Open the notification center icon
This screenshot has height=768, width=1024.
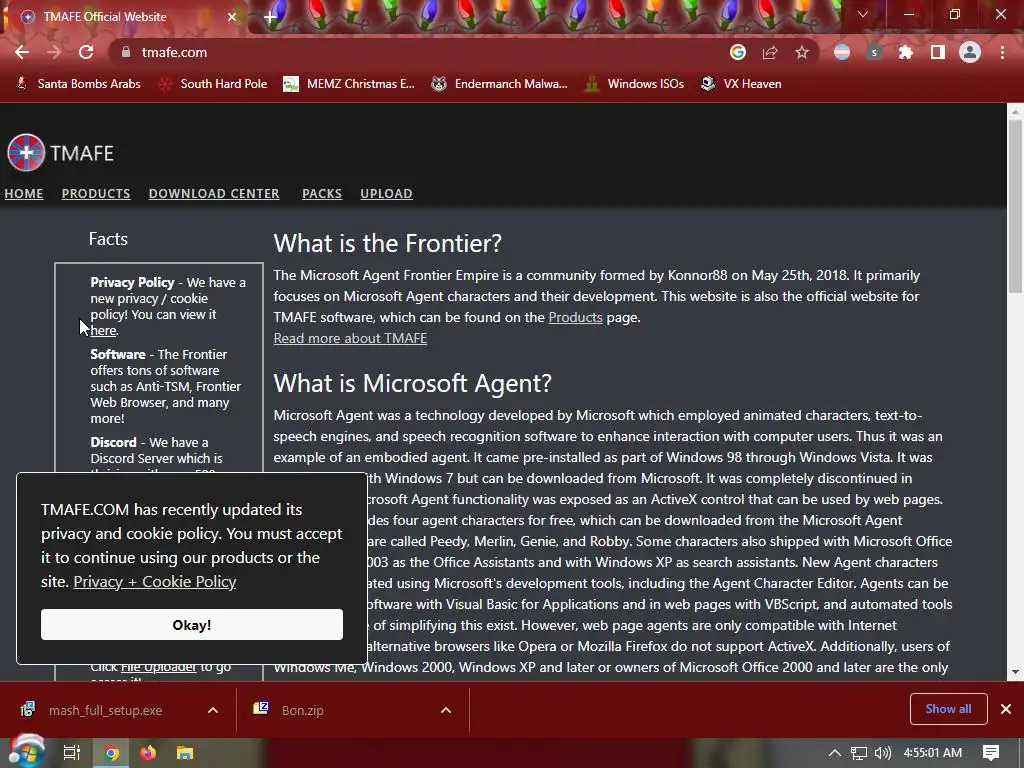991,753
